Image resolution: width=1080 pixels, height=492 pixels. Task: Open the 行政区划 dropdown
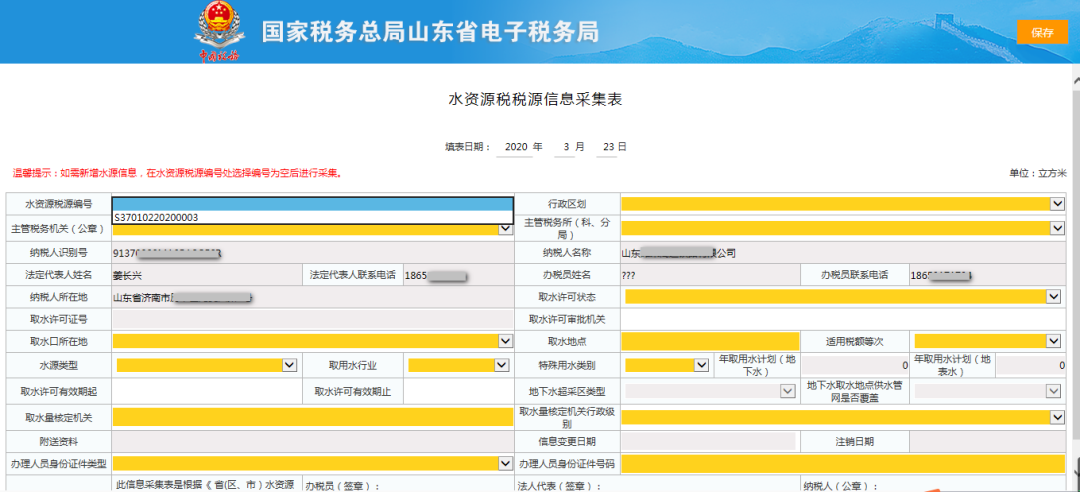pyautogui.click(x=1057, y=203)
